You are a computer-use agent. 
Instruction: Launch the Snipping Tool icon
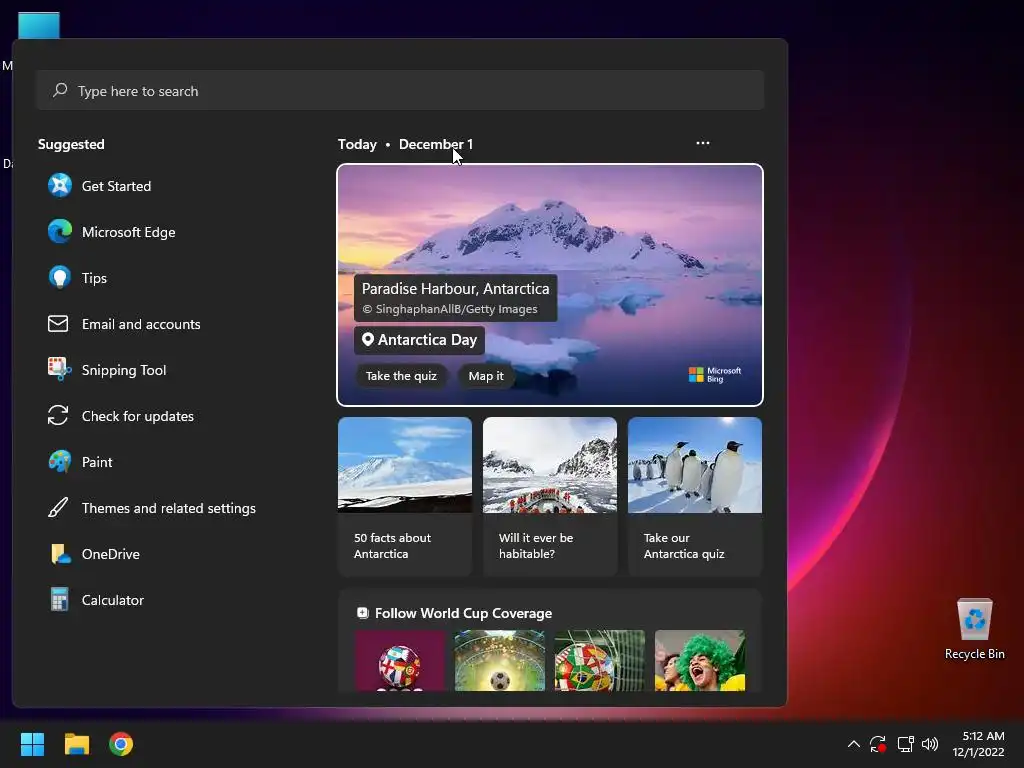click(59, 370)
